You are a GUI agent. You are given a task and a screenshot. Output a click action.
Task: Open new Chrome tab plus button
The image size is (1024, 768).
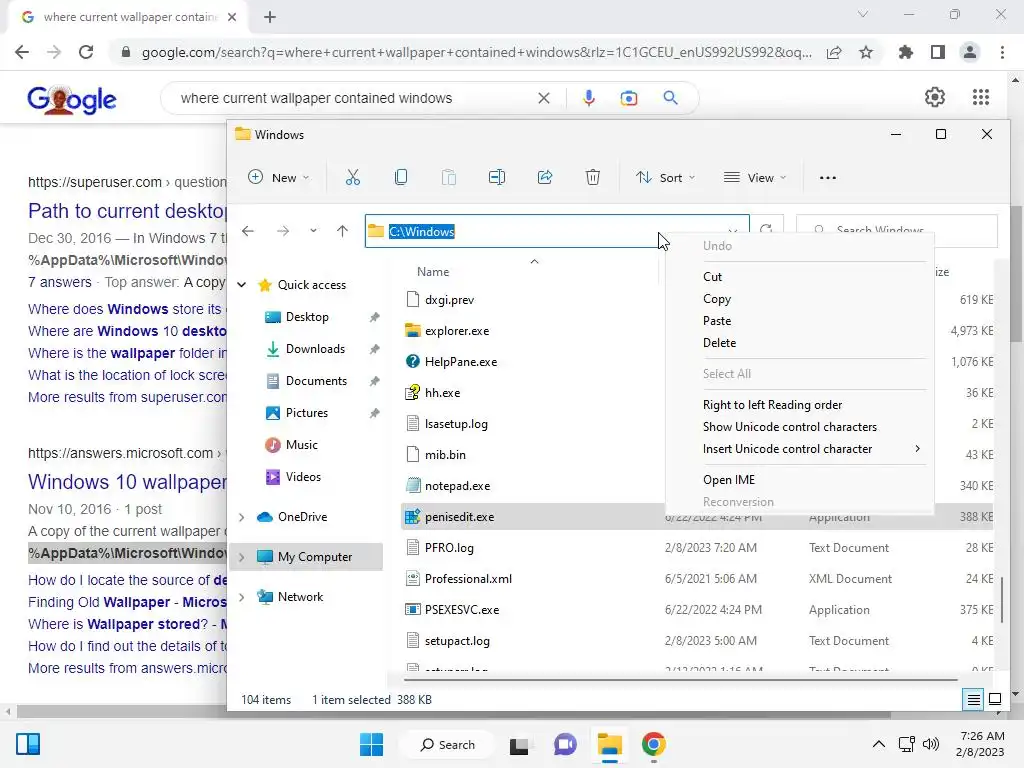[x=270, y=17]
